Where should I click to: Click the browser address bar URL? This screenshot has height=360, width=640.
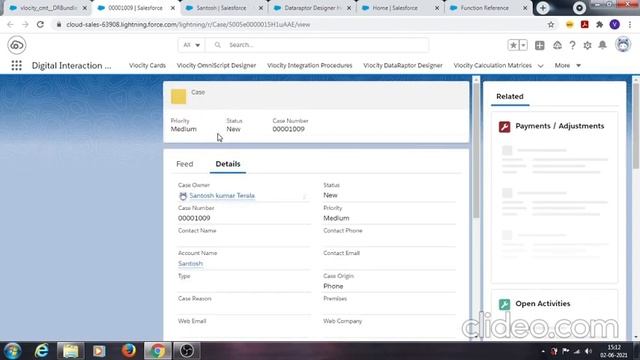(x=188, y=24)
